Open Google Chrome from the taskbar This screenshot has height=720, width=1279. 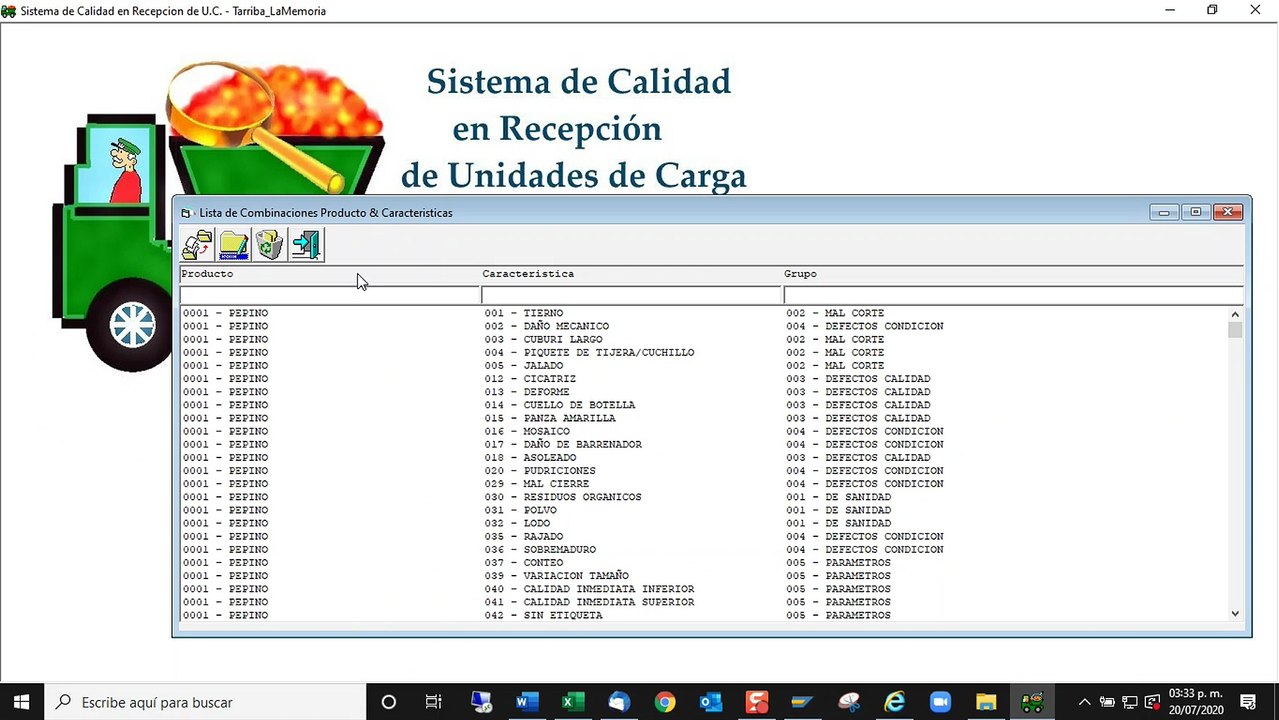tap(665, 702)
